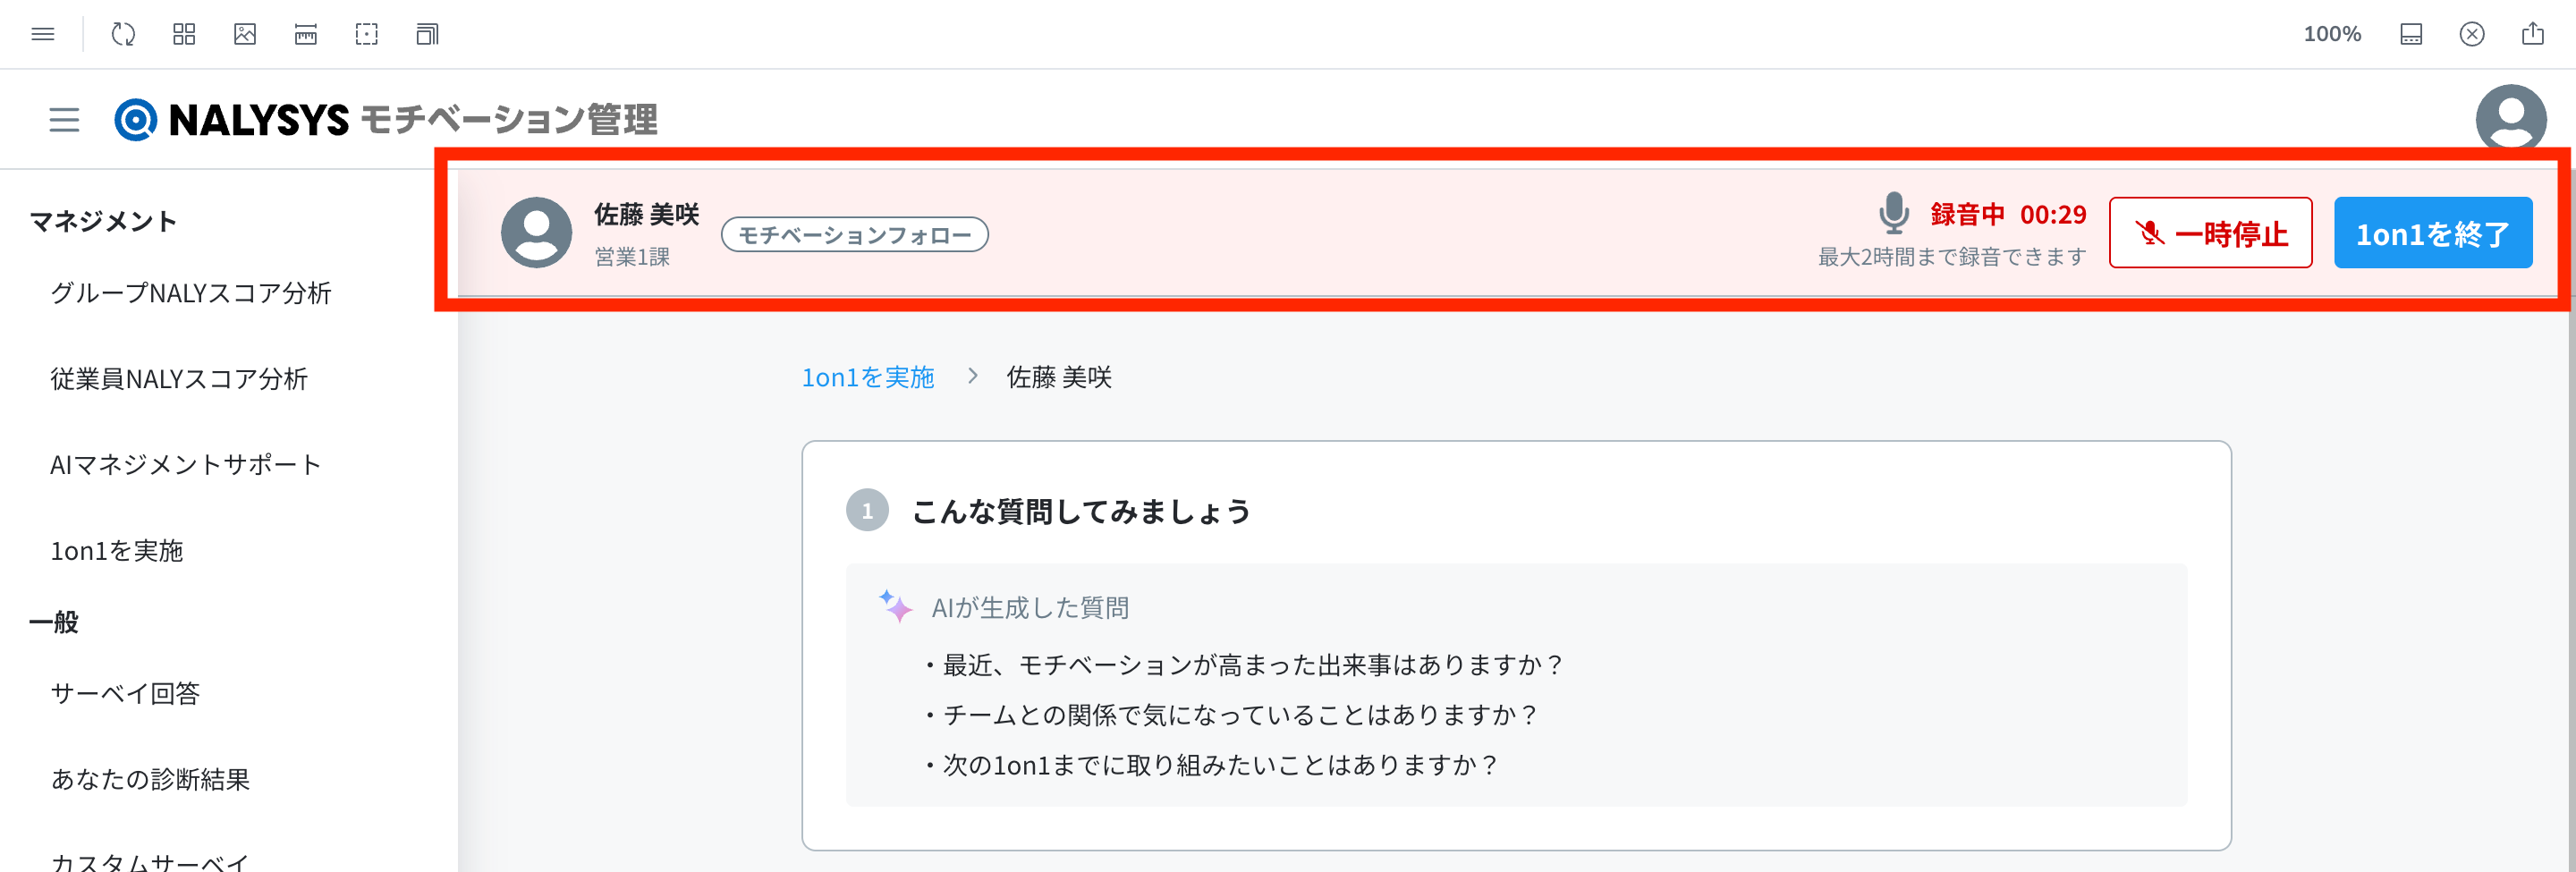
Task: Open グループNALYスコア分析 in sidebar
Action: [x=191, y=293]
